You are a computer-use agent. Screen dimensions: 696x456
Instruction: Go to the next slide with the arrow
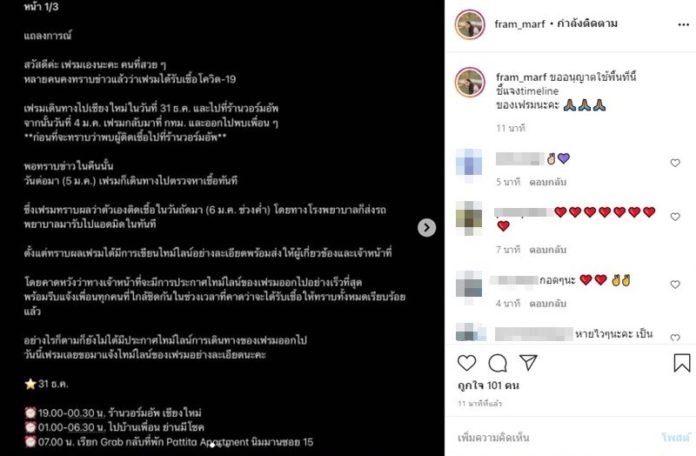point(427,227)
